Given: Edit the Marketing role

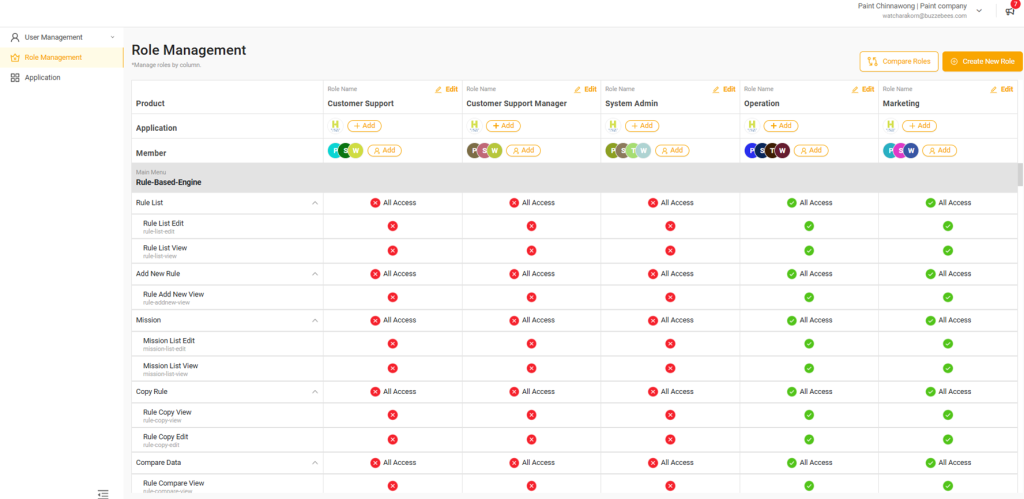Looking at the screenshot, I should [1002, 89].
